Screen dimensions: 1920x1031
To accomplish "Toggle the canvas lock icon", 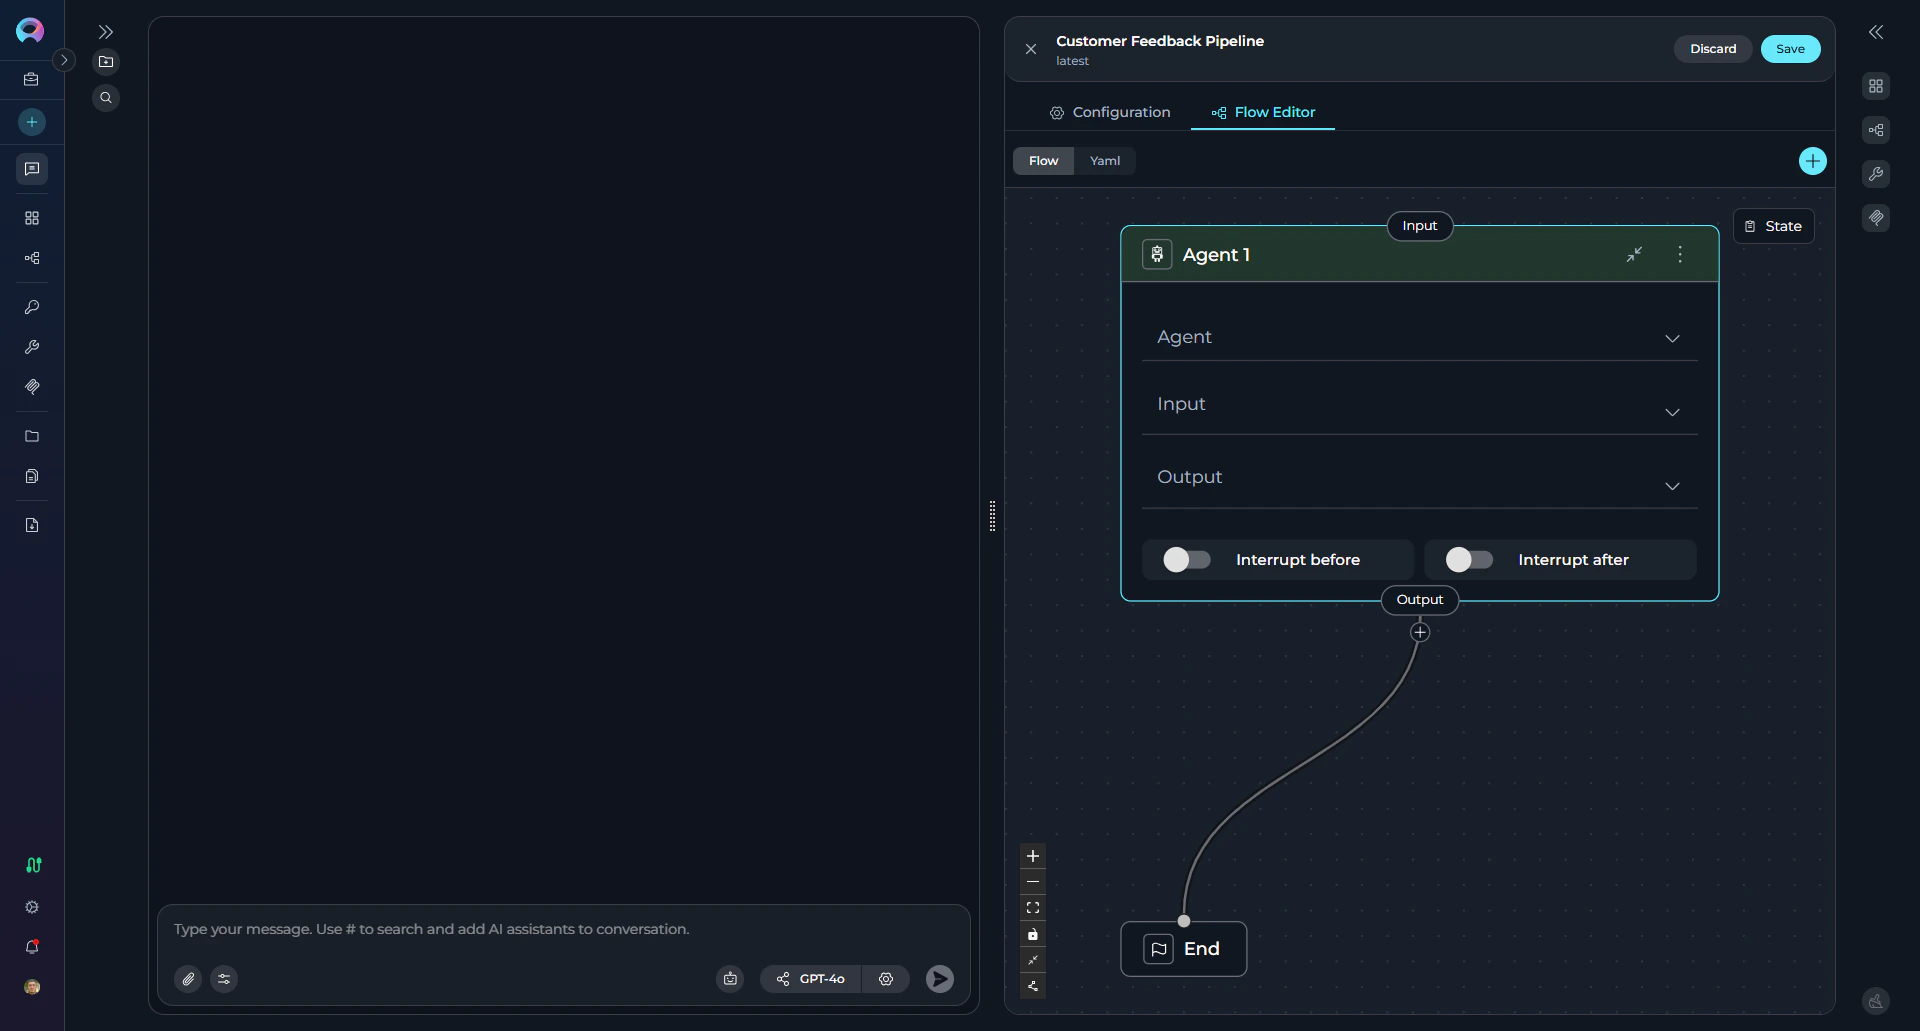I will pos(1033,934).
